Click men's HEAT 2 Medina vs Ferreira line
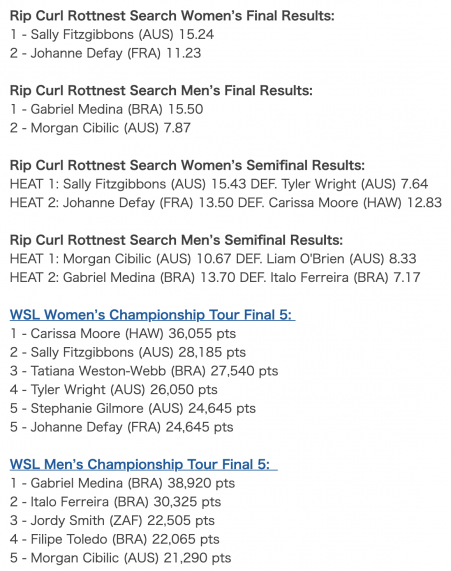This screenshot has height=571, width=451. click(215, 277)
